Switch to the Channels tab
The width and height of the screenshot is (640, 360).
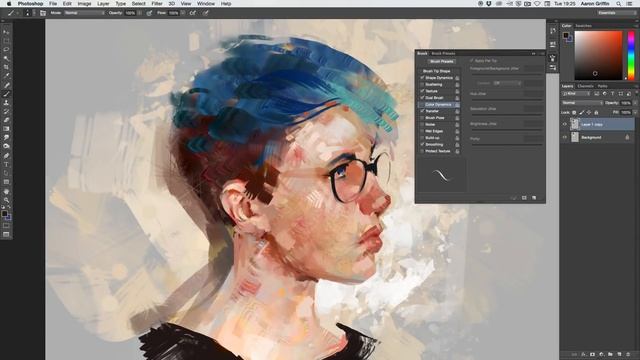coord(585,86)
